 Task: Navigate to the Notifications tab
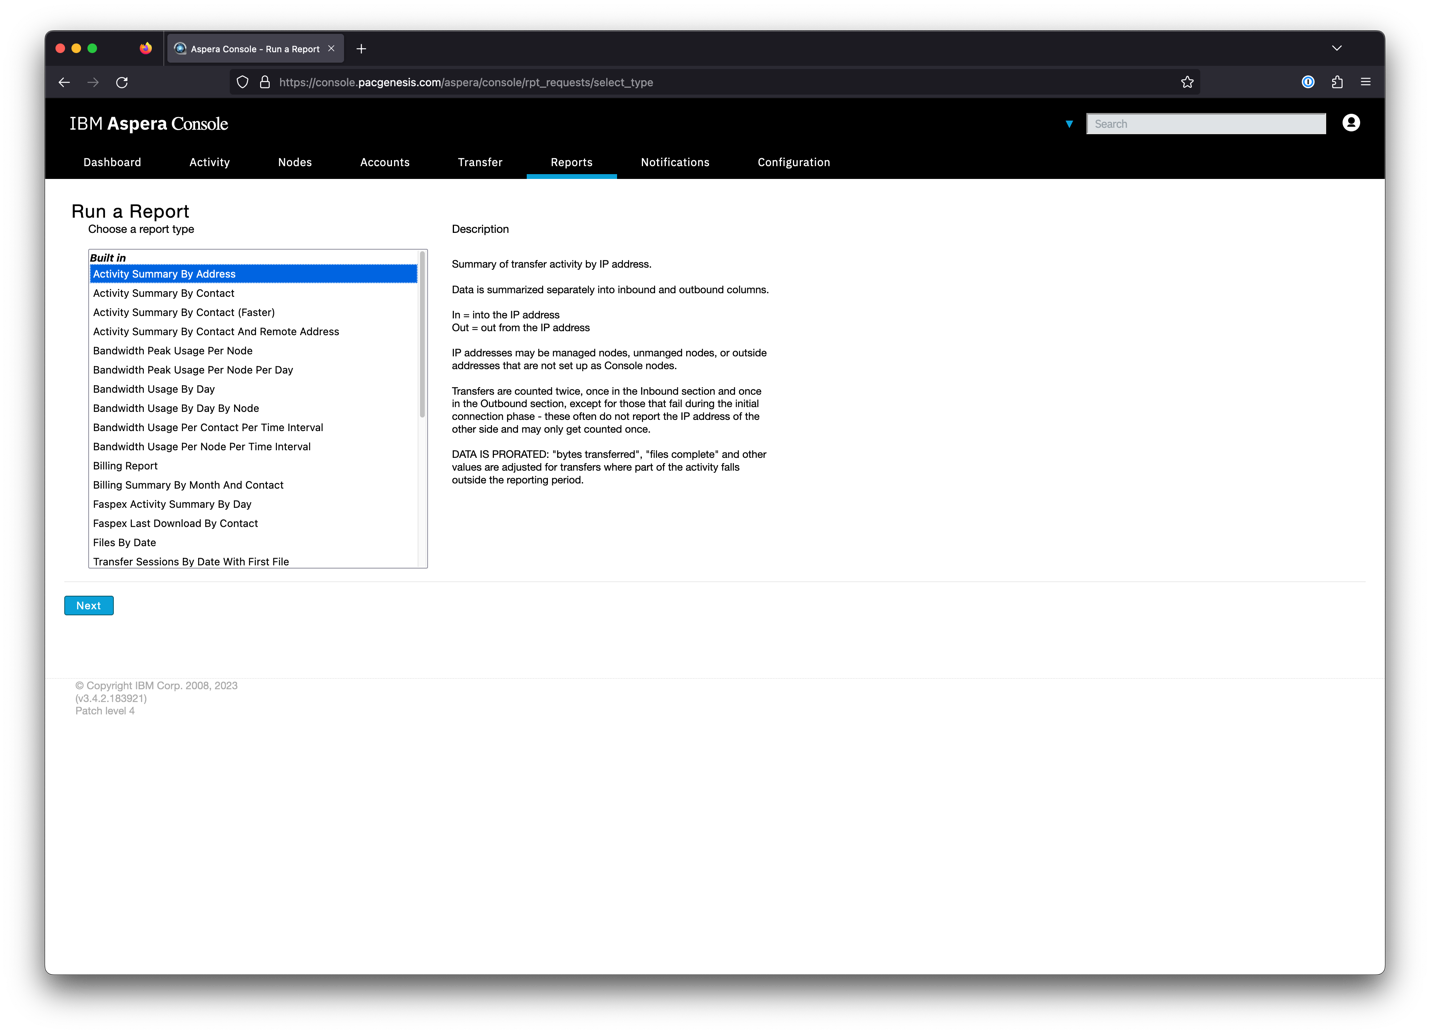click(675, 162)
